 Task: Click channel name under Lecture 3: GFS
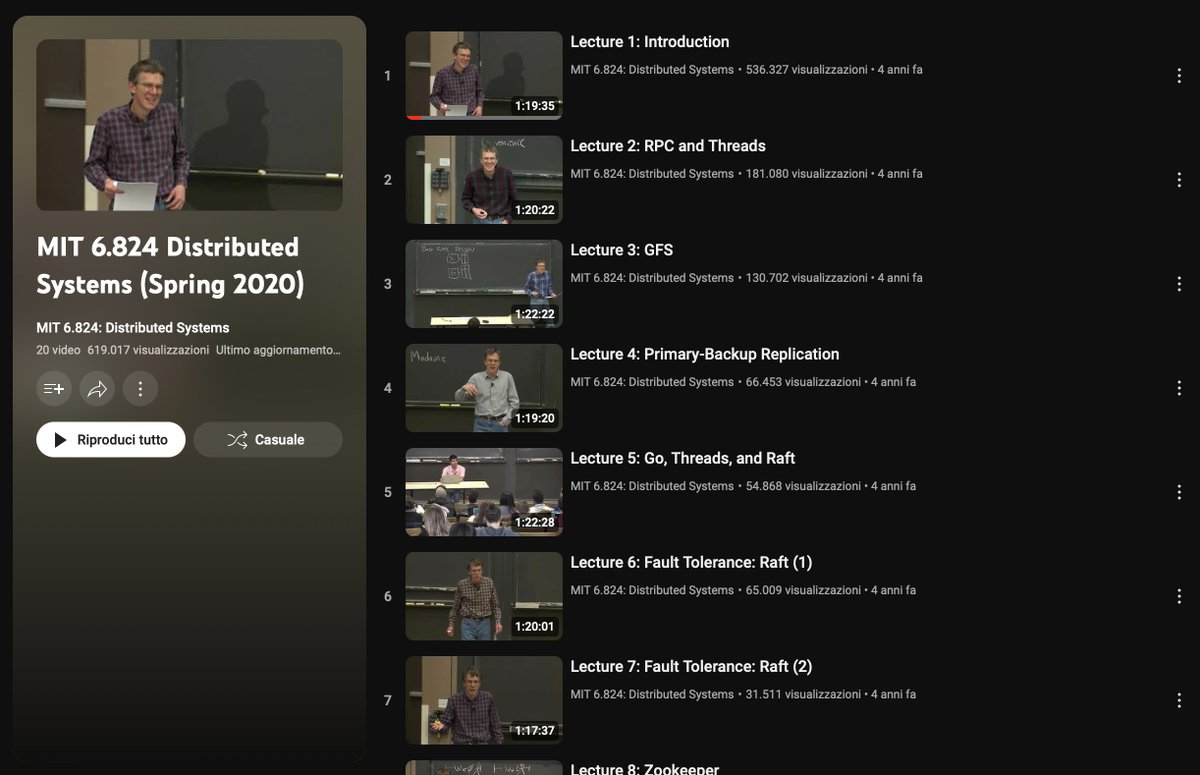[x=652, y=278]
